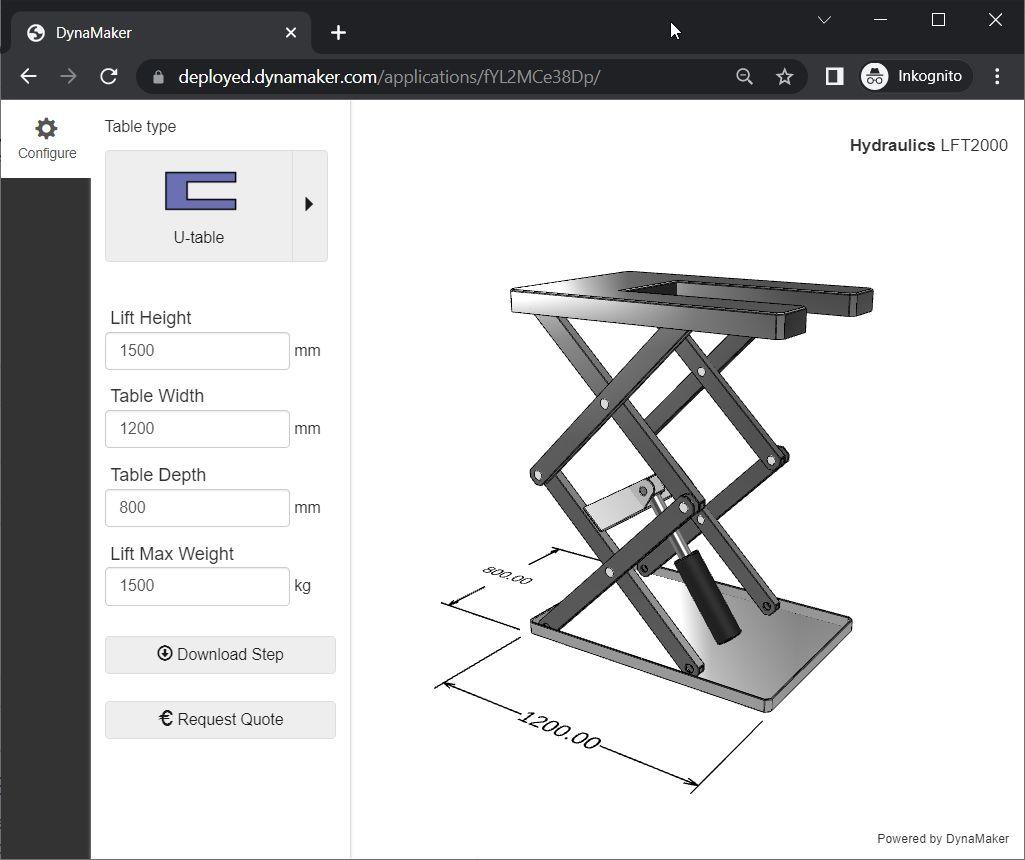Screen dimensions: 1025x860
Task: Go back to the previous page
Action: [x=28, y=76]
